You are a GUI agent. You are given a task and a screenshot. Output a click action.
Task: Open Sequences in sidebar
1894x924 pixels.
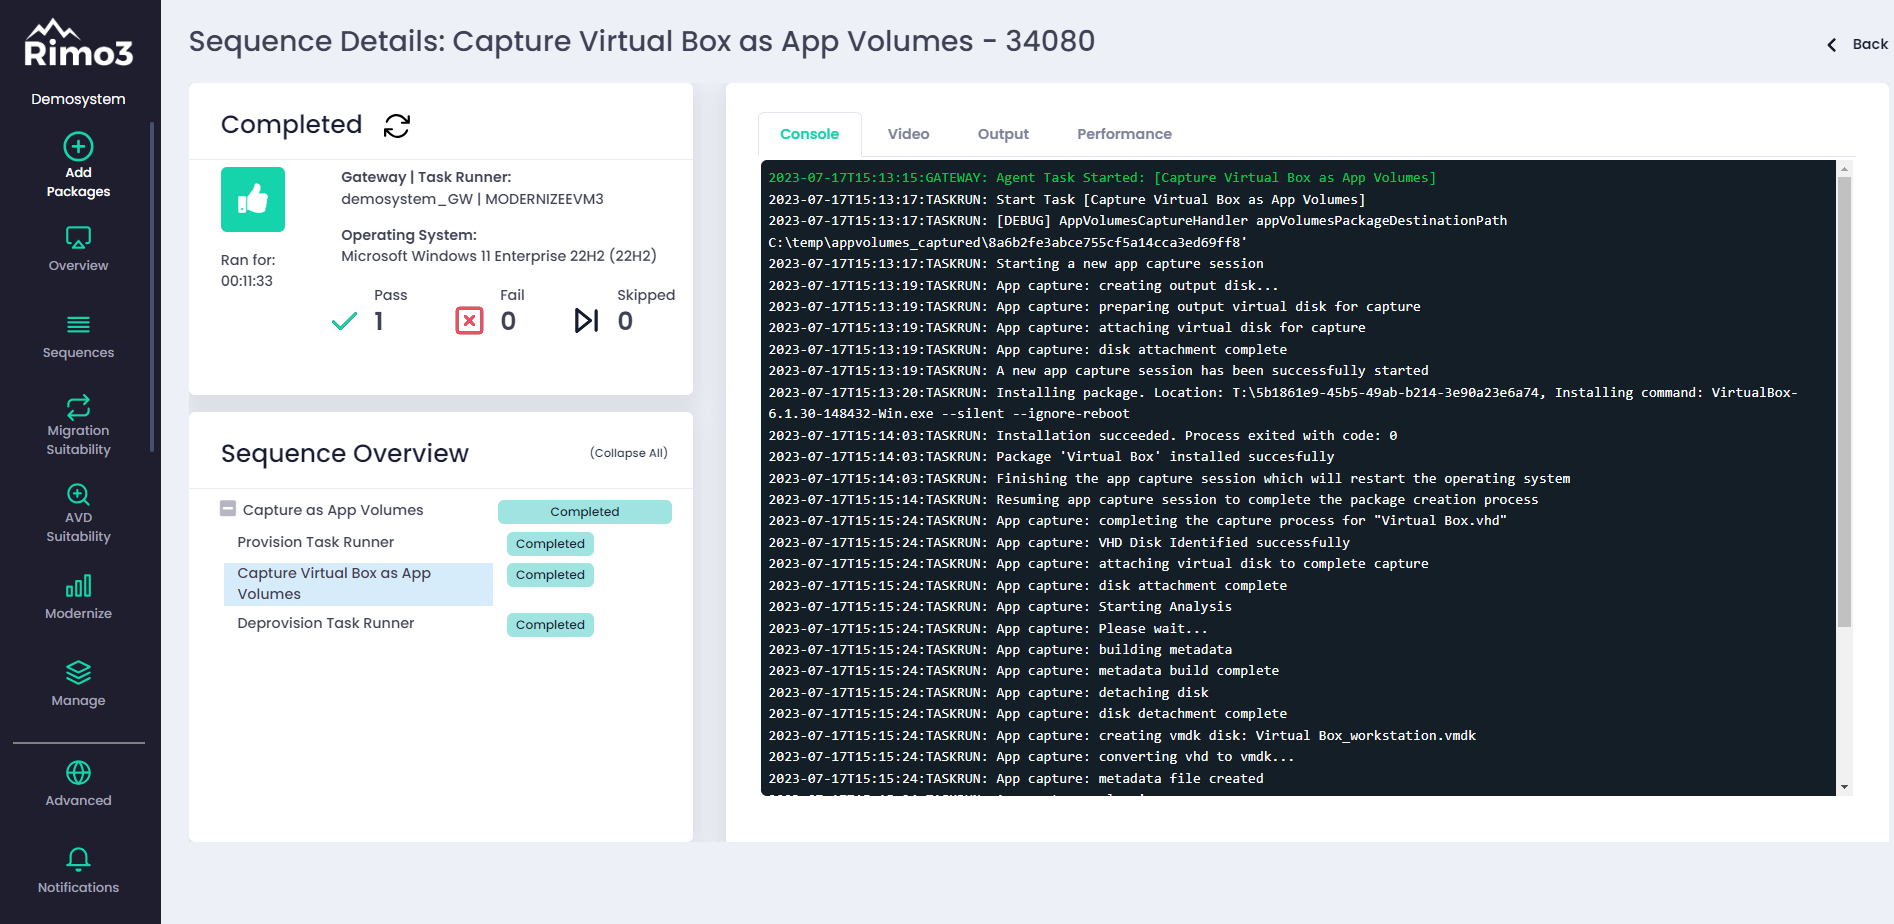coord(78,337)
